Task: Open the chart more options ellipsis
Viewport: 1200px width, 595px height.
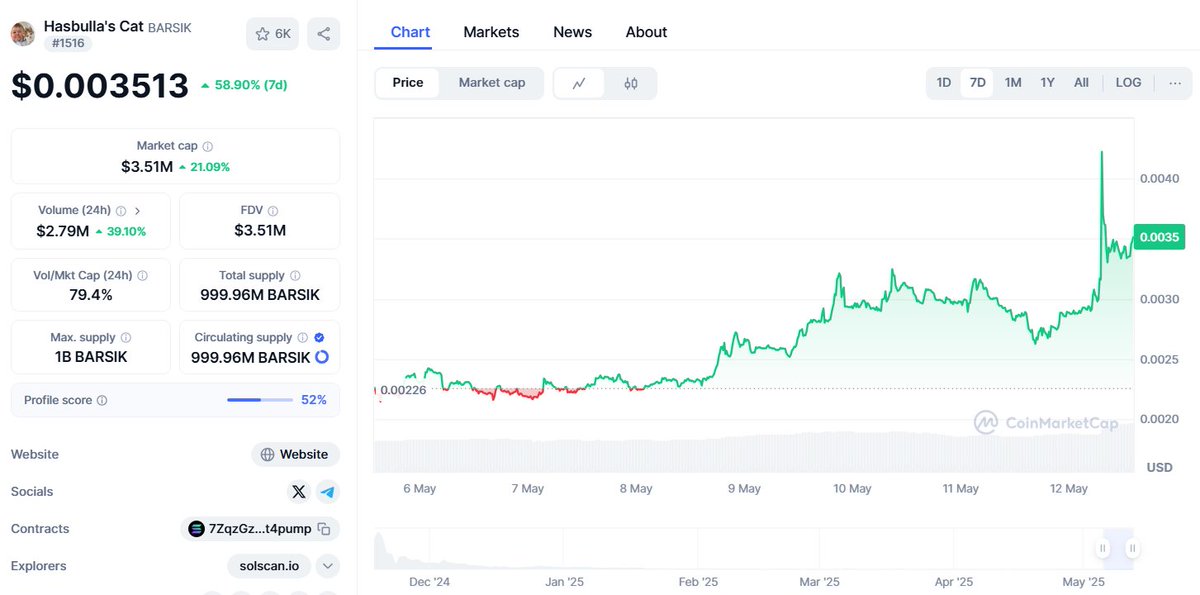Action: tap(1174, 83)
